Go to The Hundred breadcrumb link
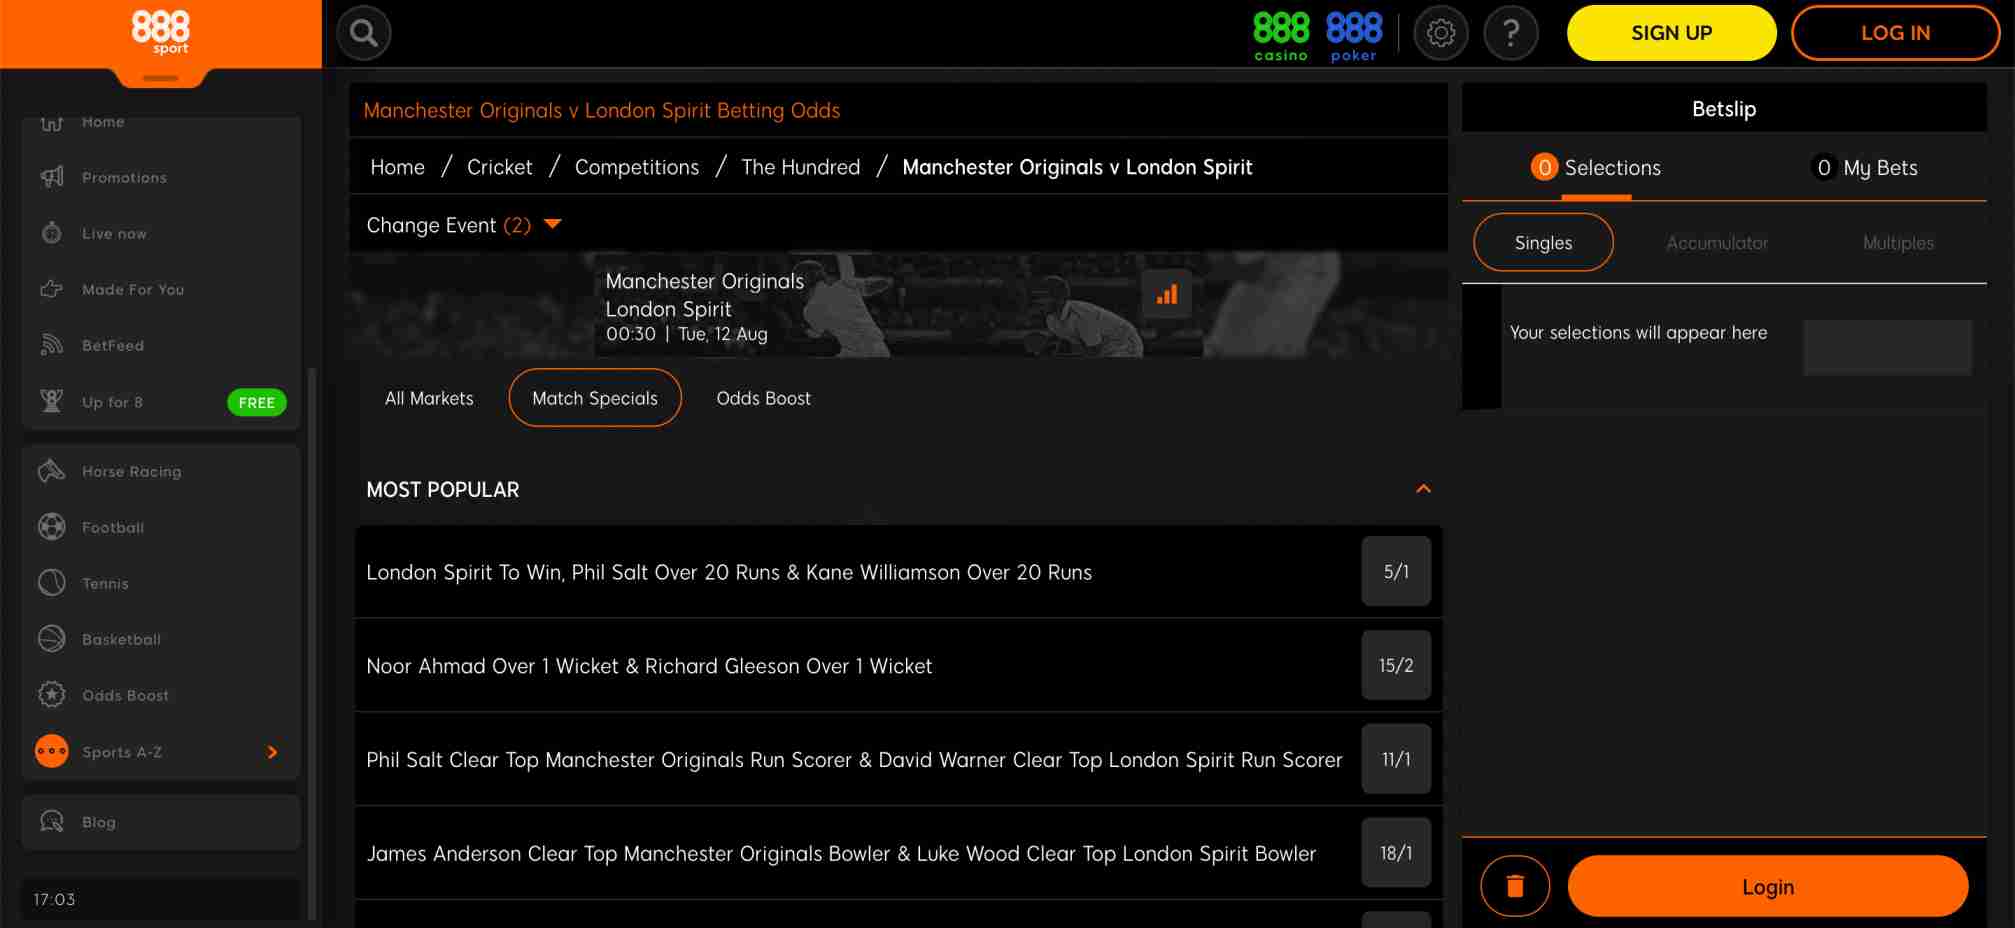This screenshot has height=928, width=2015. click(x=800, y=167)
